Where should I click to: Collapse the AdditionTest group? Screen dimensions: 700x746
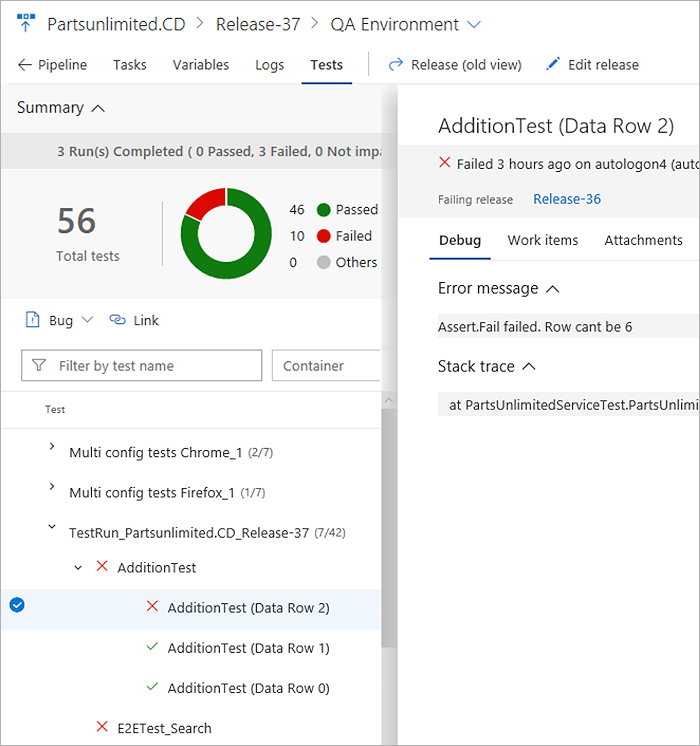(x=78, y=568)
